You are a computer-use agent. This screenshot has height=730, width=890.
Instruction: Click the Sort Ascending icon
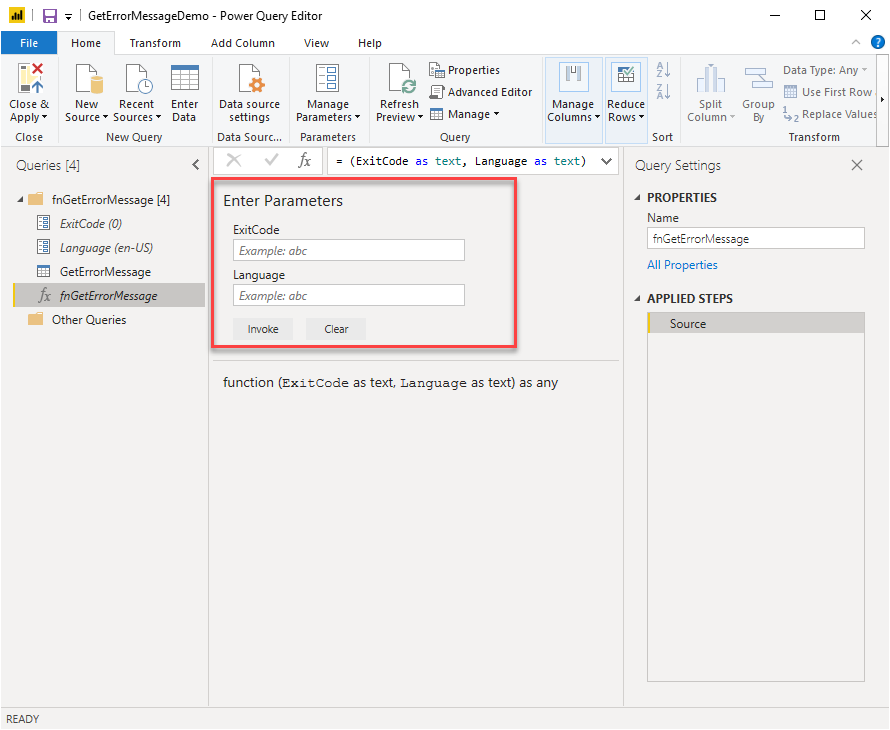pyautogui.click(x=662, y=70)
